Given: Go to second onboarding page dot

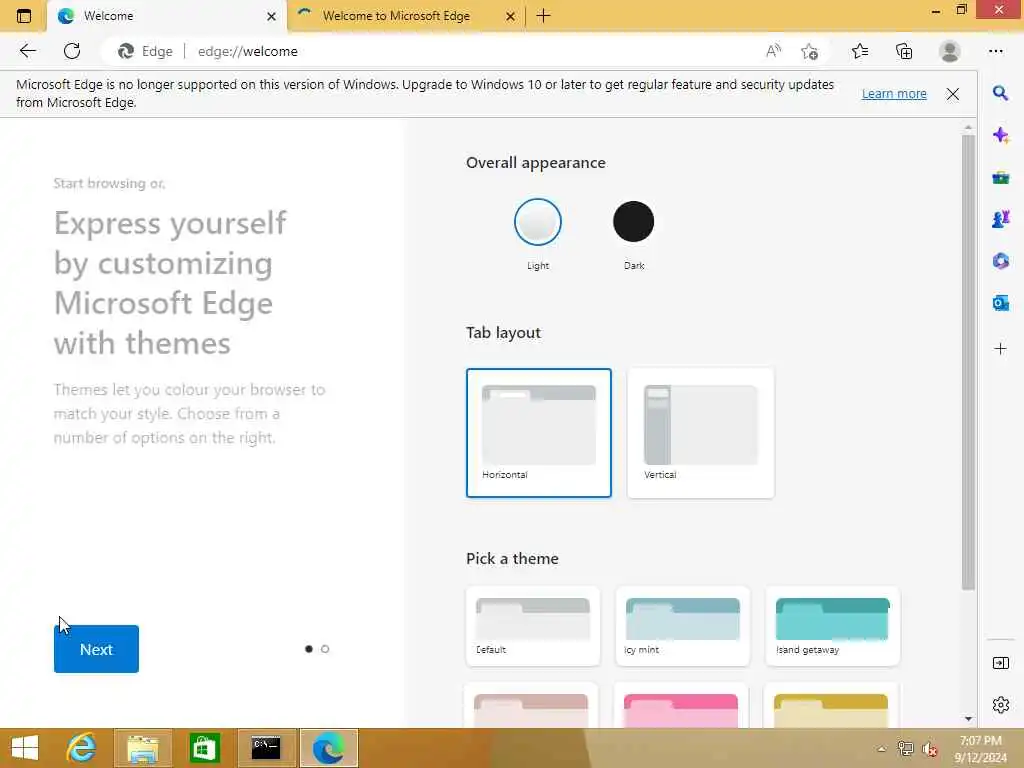Looking at the screenshot, I should (325, 649).
